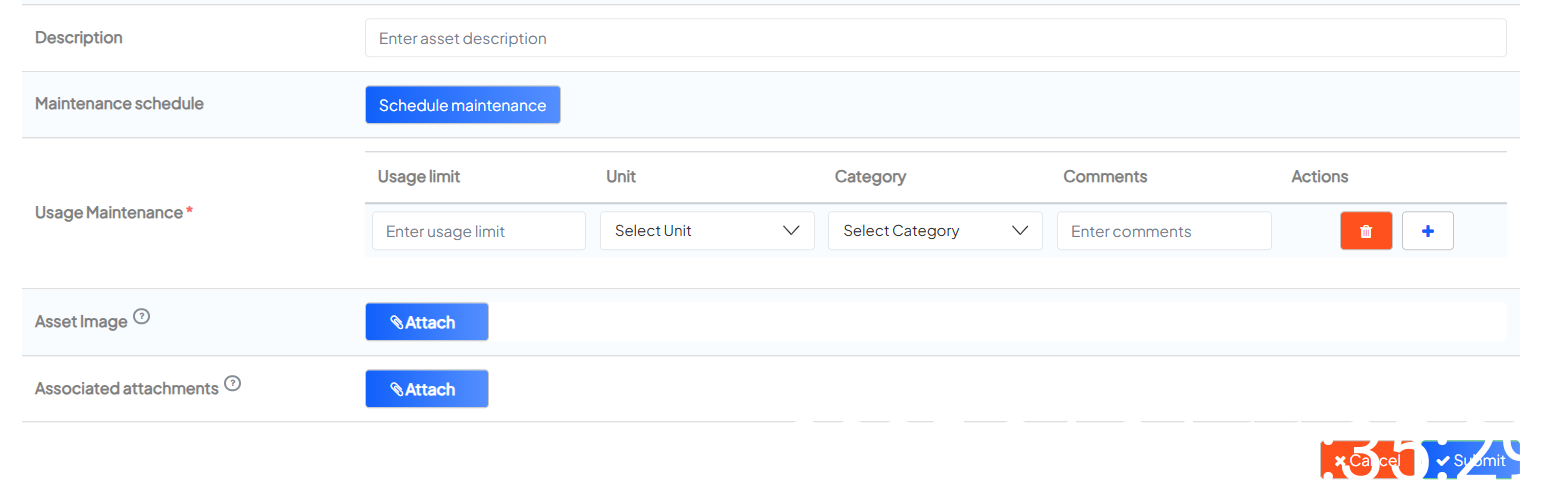Focus the Enter comments text box
This screenshot has height=502, width=1546.
(1164, 231)
